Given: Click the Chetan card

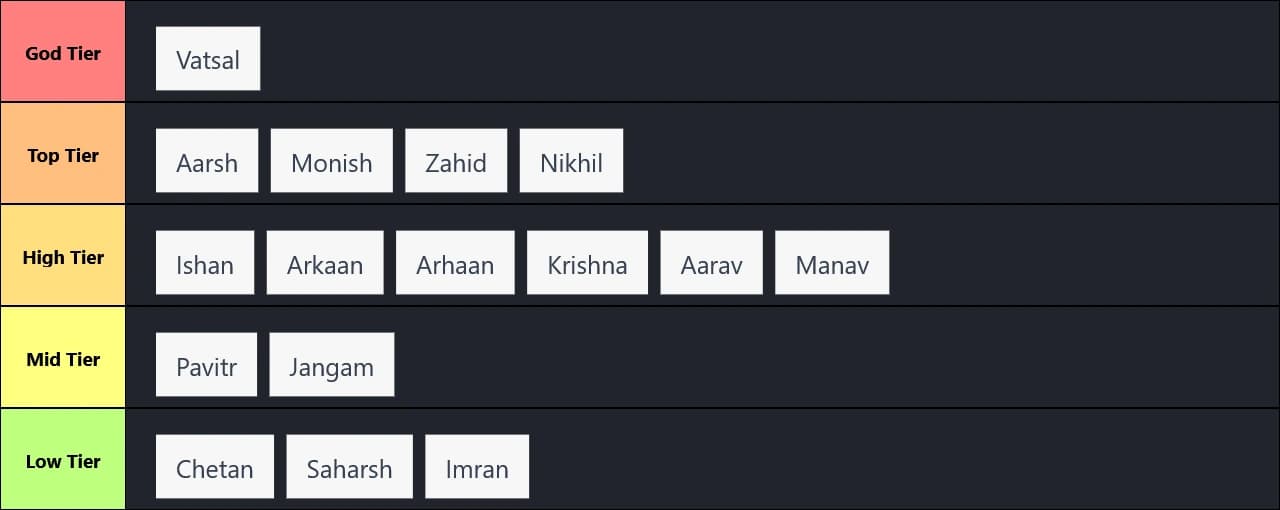Looking at the screenshot, I should pyautogui.click(x=214, y=467).
